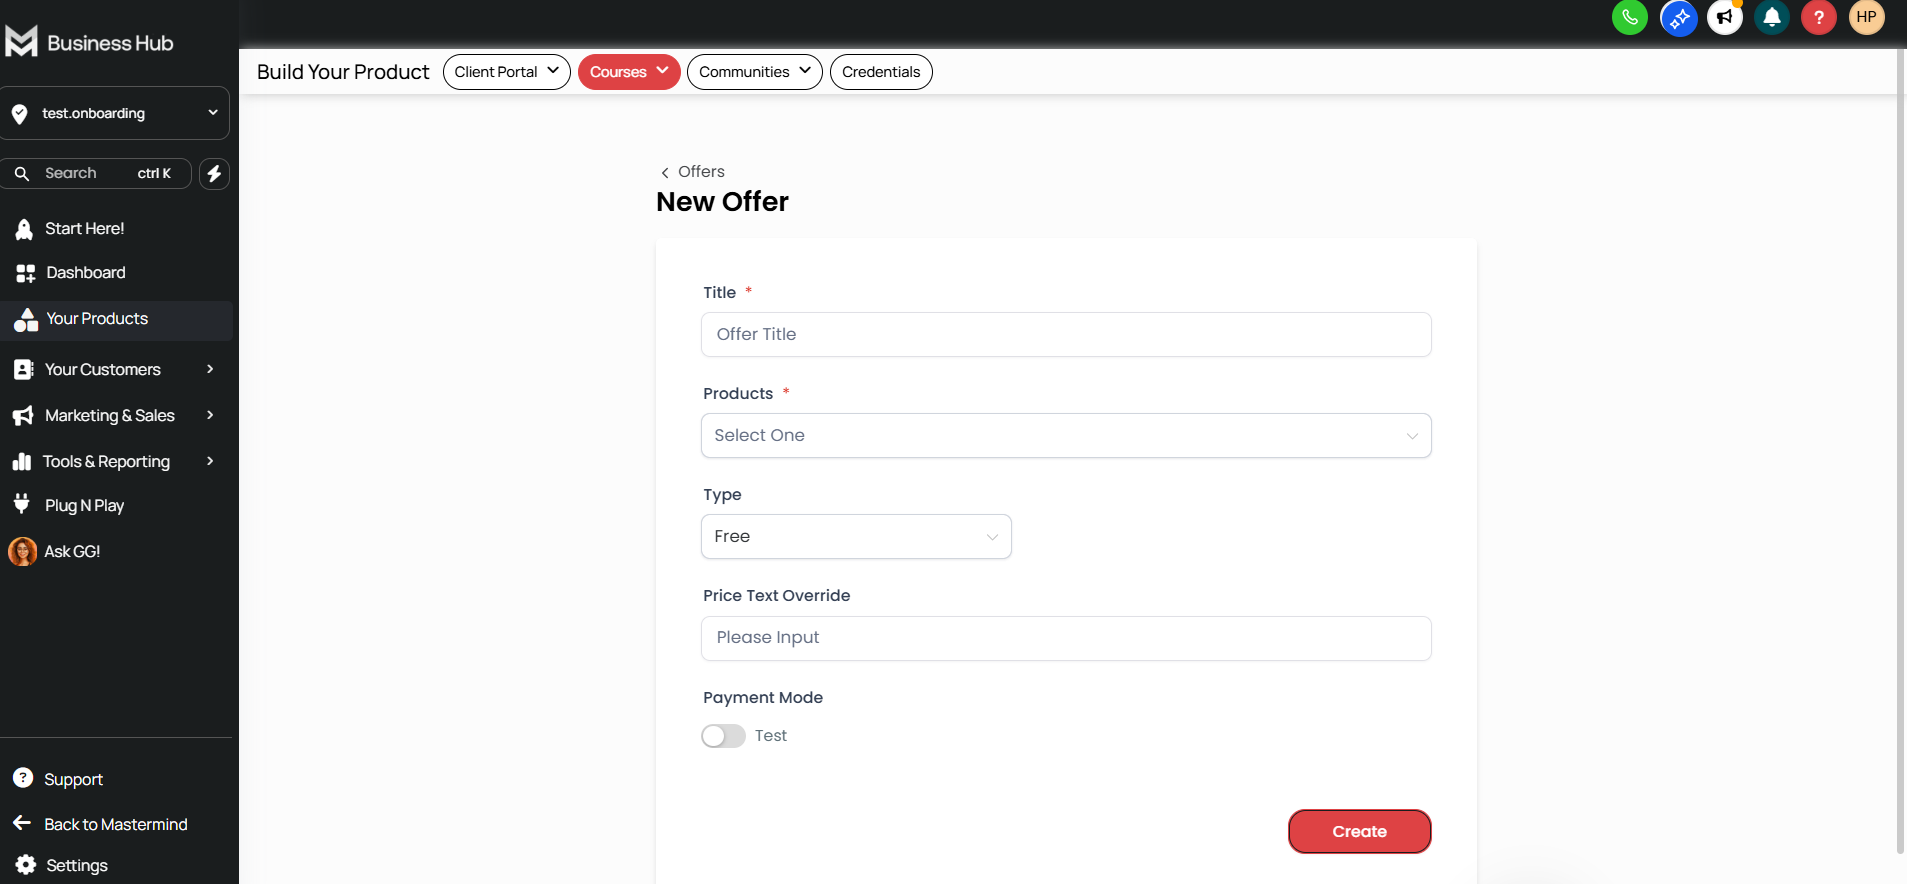Expand the Marketing & Sales submenu arrow
Screen dimensions: 1907x884
pos(210,415)
